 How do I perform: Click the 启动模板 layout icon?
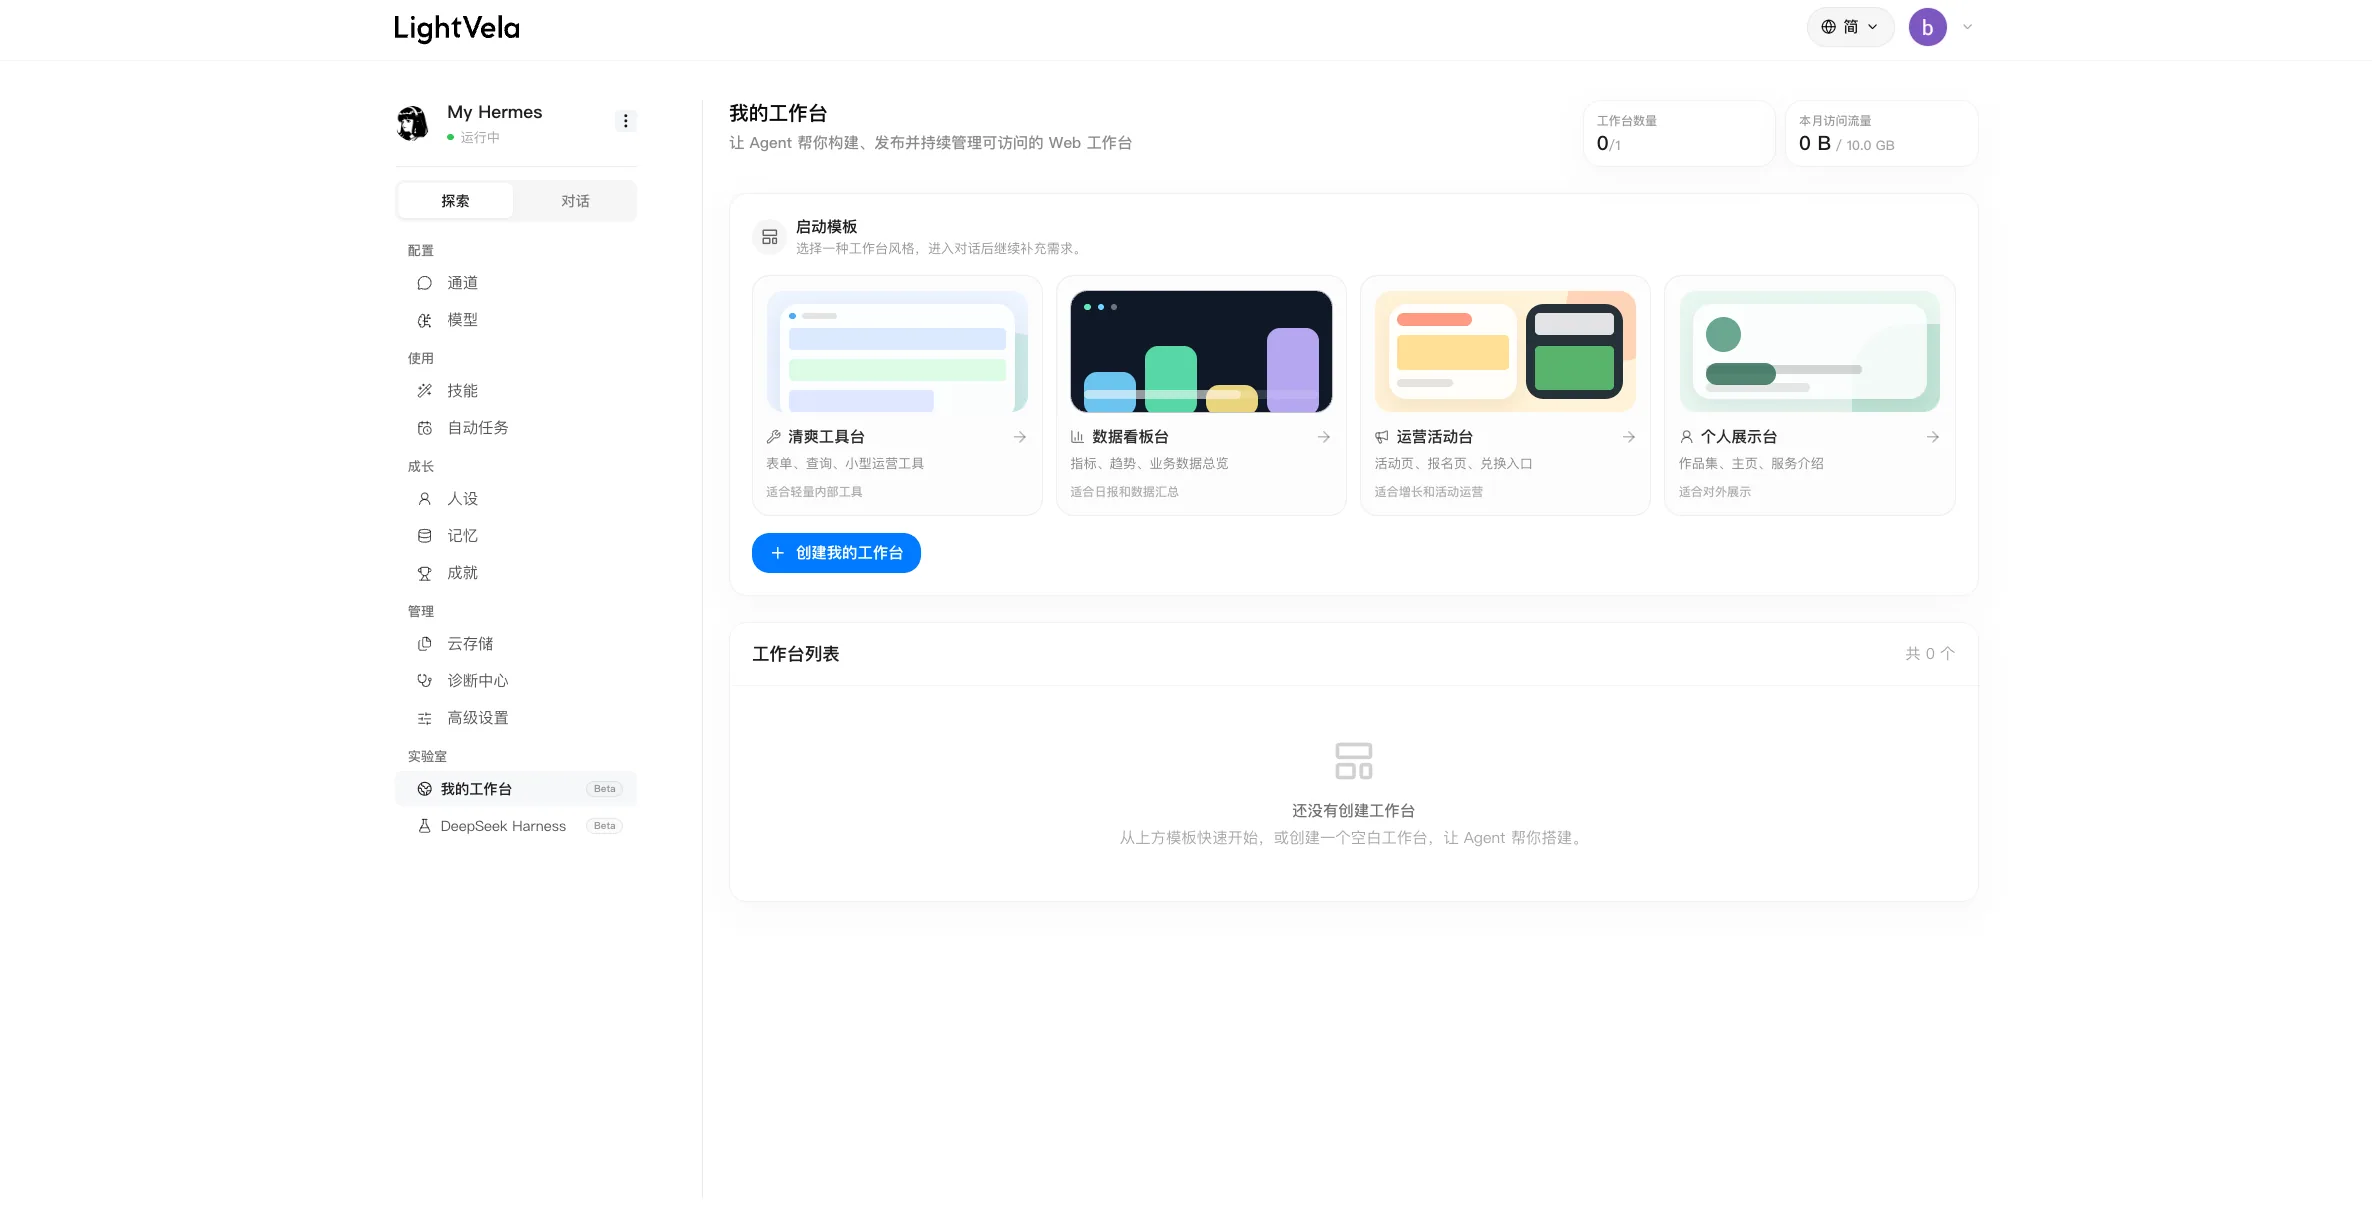pyautogui.click(x=769, y=237)
